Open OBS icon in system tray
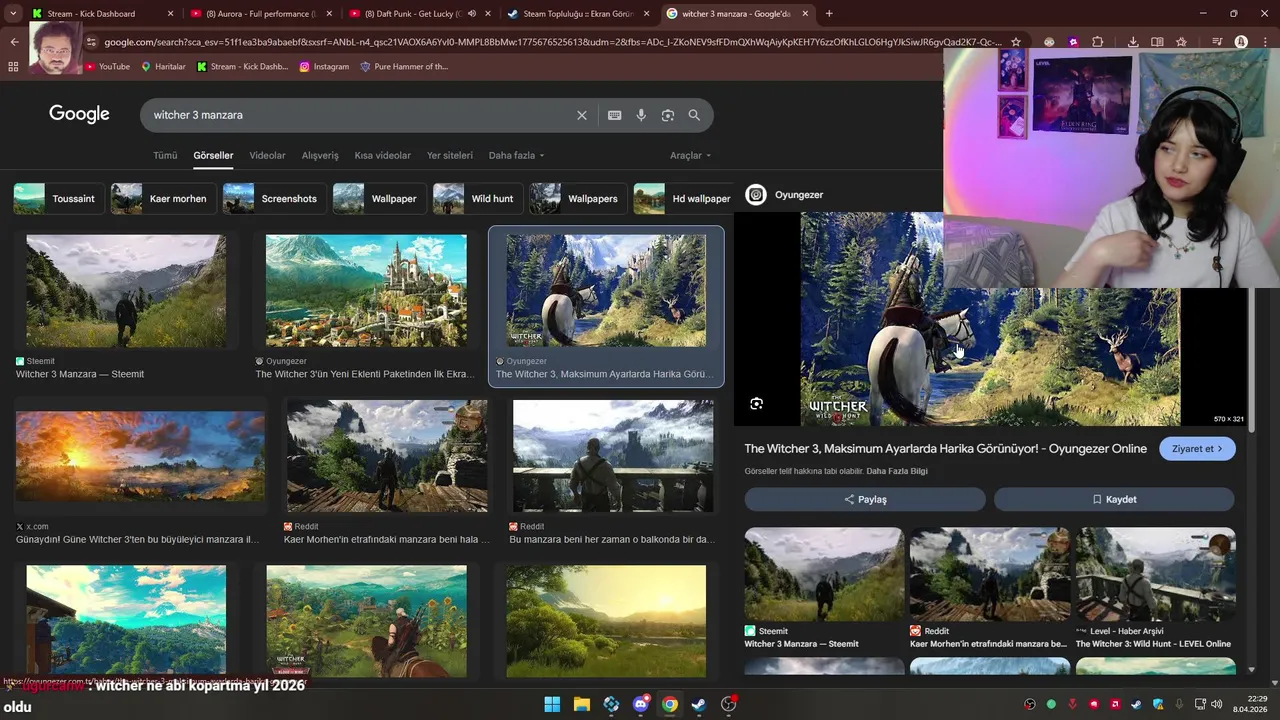The width and height of the screenshot is (1280, 720). [1030, 704]
